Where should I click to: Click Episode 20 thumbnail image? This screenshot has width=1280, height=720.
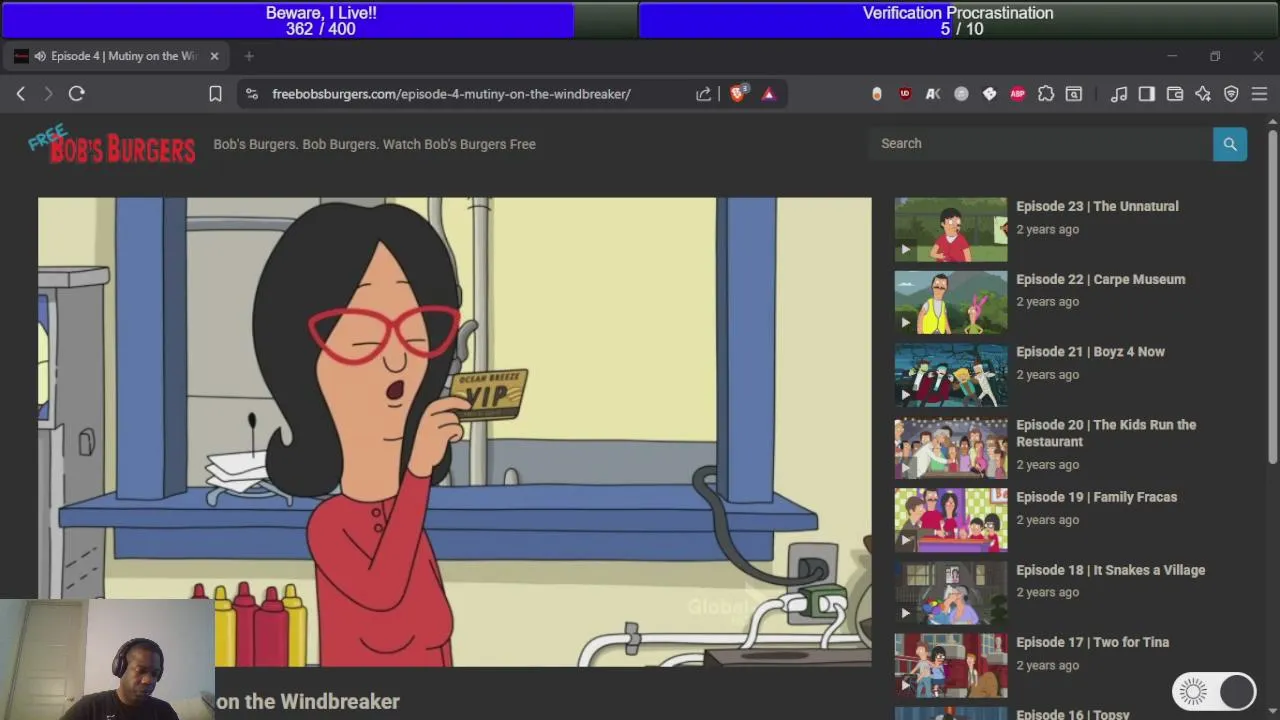pyautogui.click(x=951, y=448)
